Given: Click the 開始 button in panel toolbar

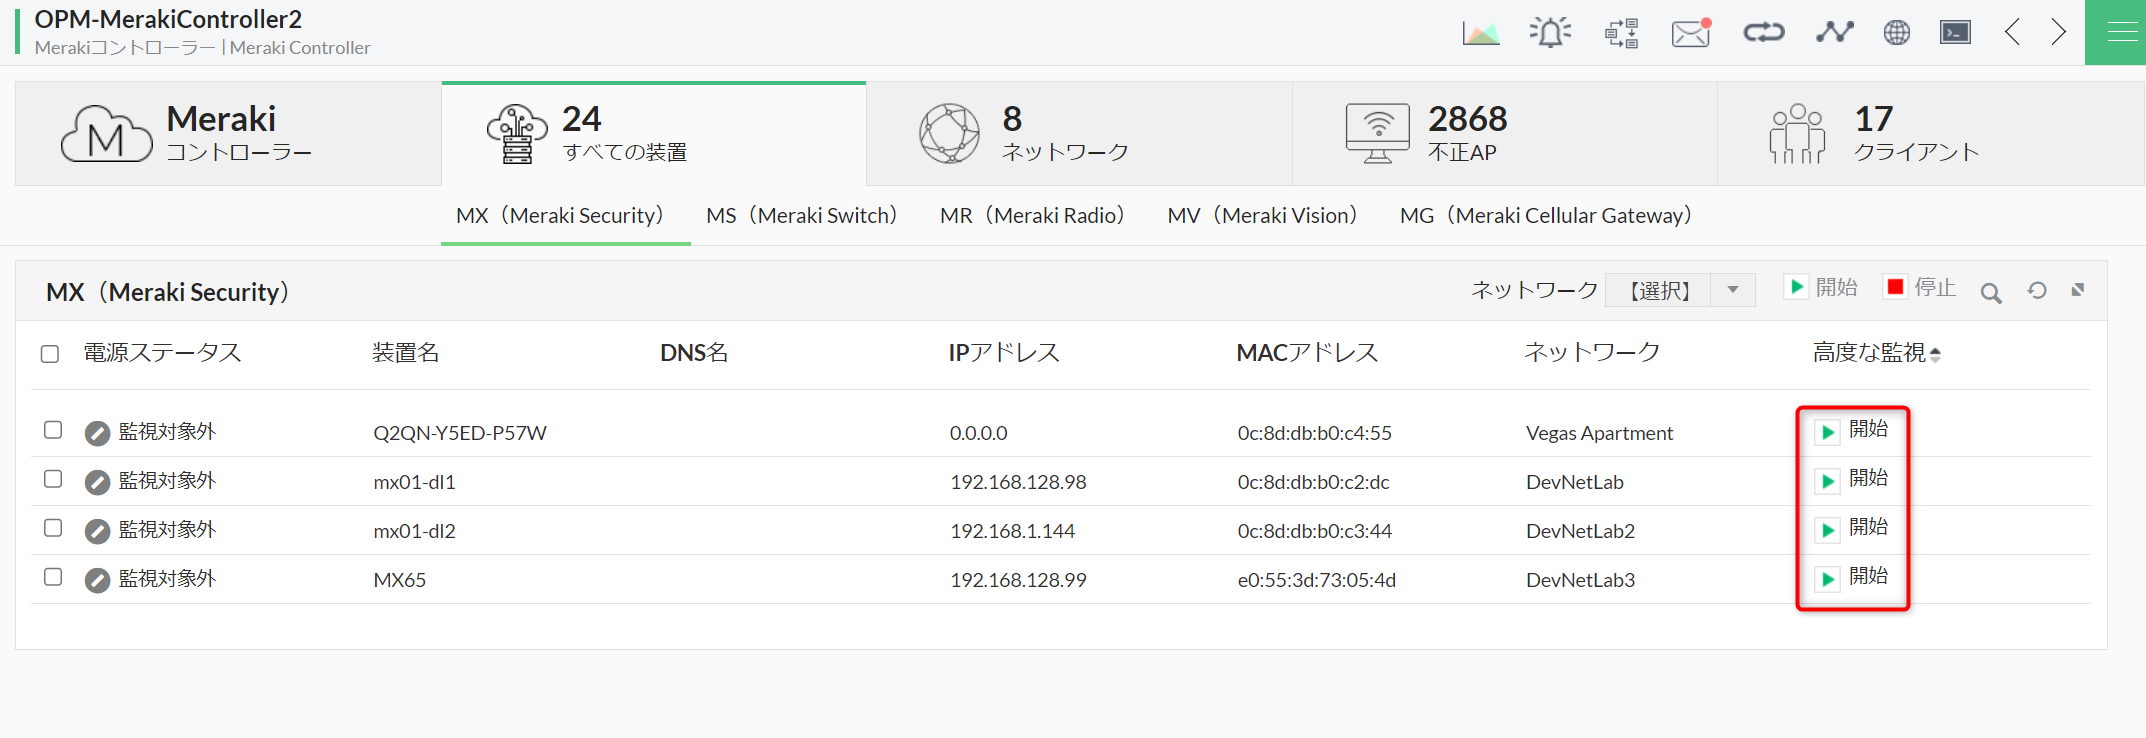Looking at the screenshot, I should (x=1821, y=288).
